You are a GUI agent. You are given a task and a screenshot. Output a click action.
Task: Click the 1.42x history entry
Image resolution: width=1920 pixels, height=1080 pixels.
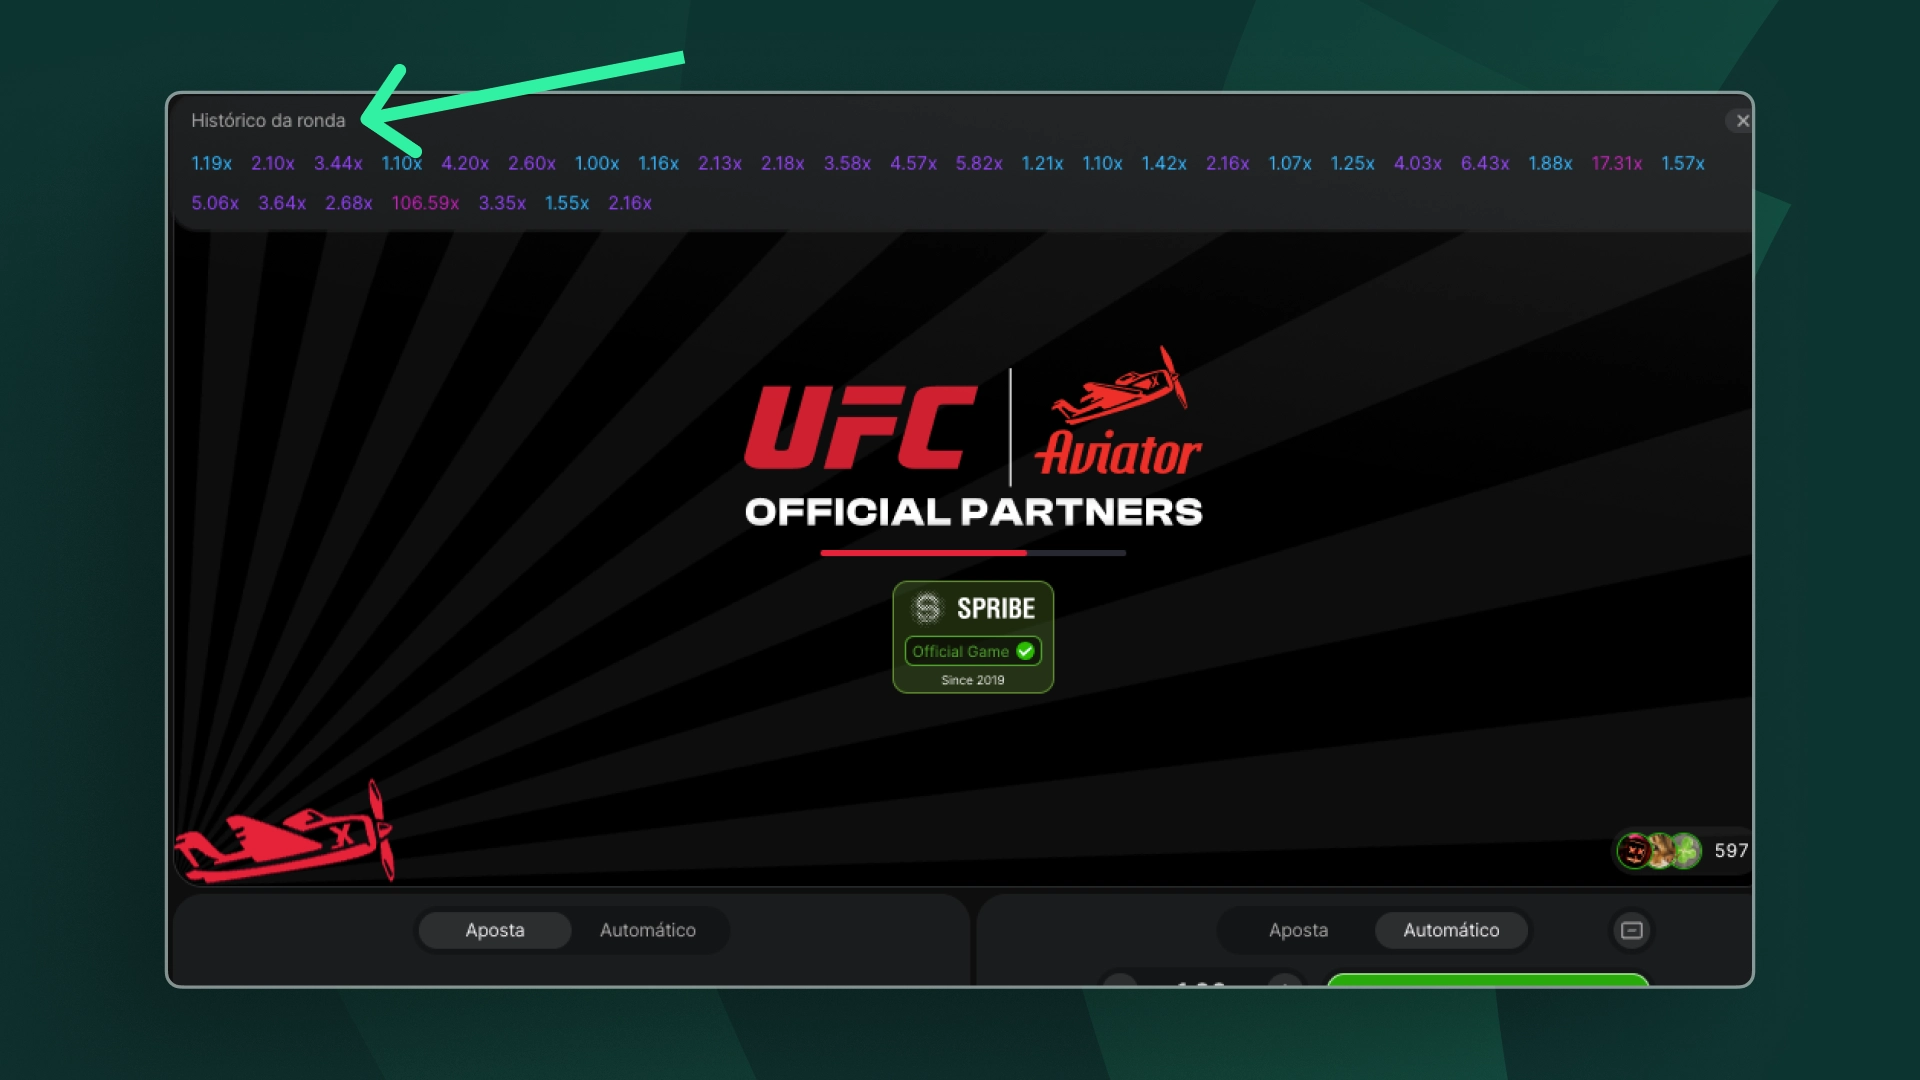[x=1164, y=163]
